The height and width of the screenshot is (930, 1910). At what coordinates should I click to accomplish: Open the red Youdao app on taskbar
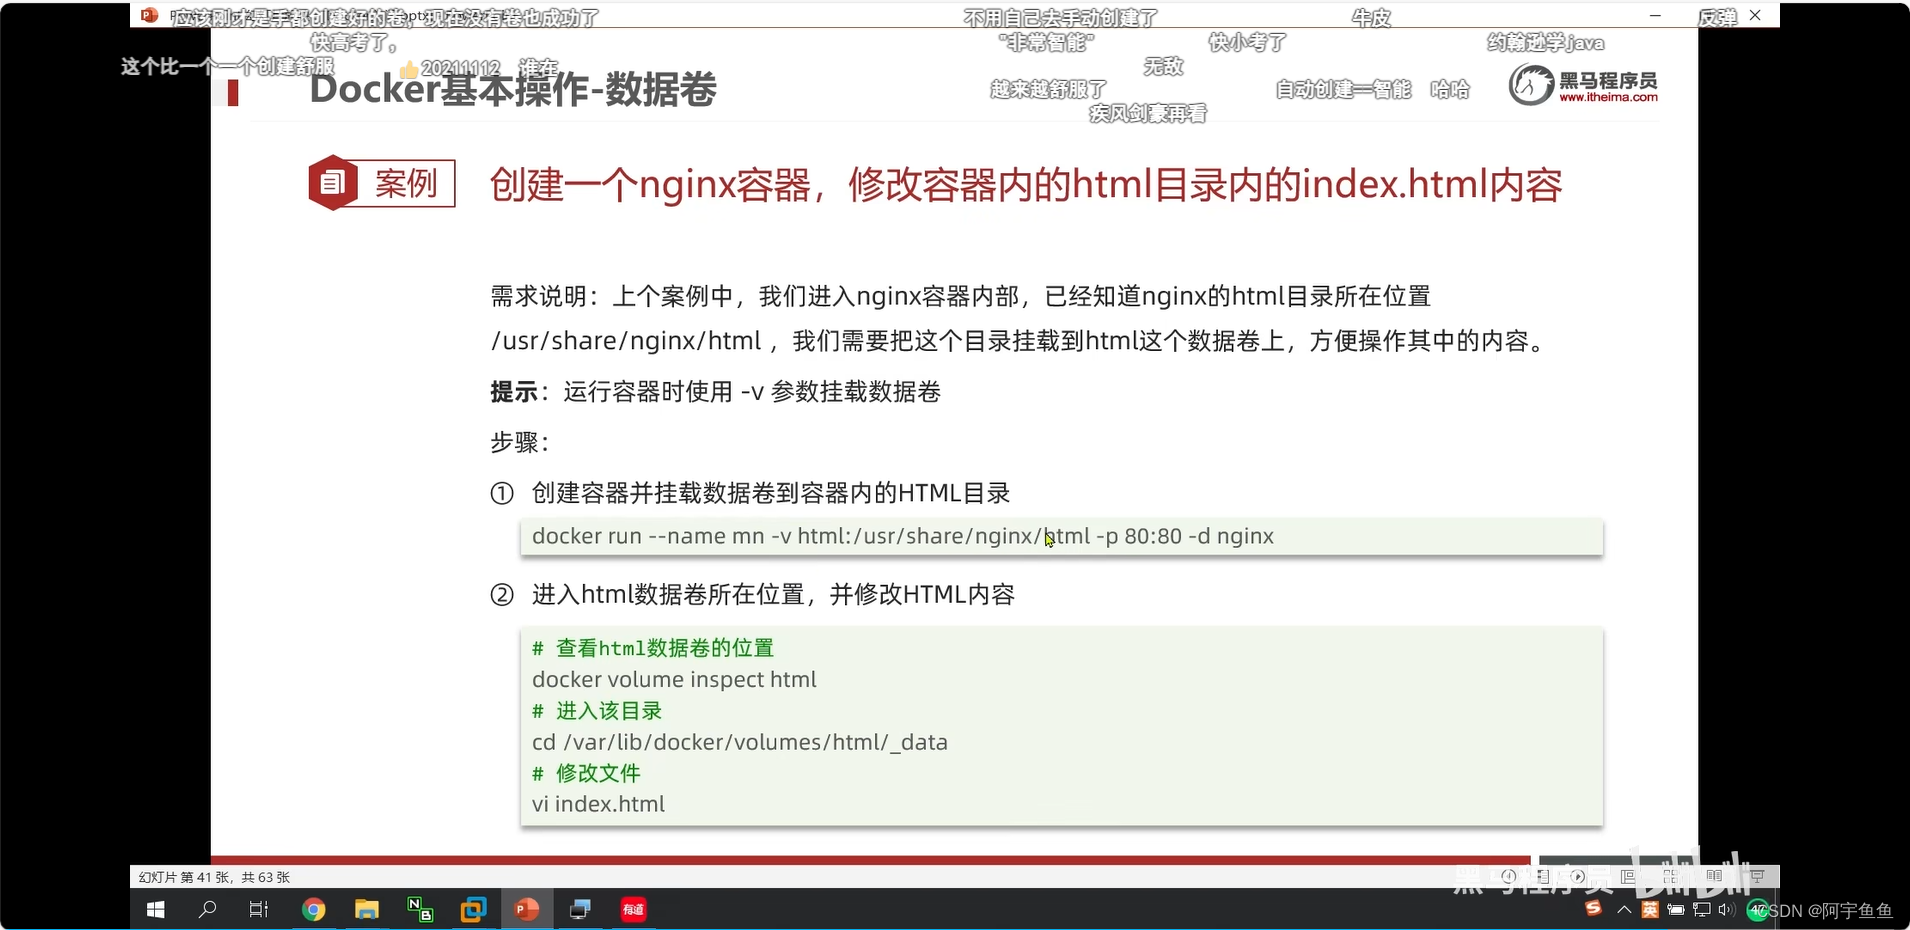(x=634, y=909)
